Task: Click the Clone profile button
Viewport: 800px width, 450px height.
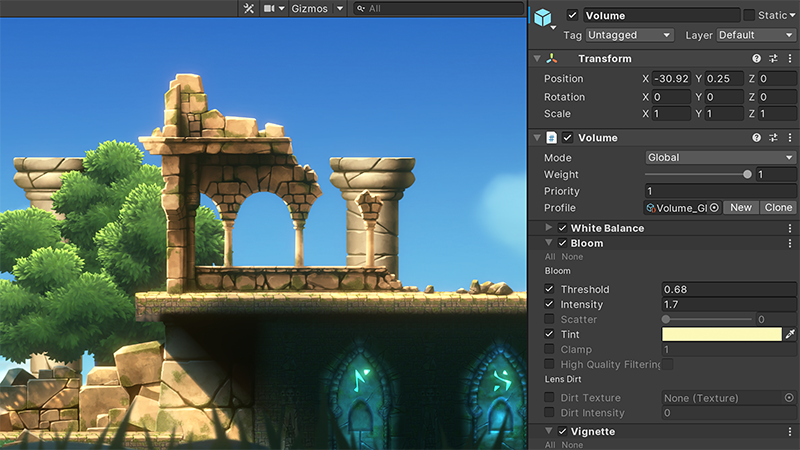Action: pyautogui.click(x=778, y=208)
